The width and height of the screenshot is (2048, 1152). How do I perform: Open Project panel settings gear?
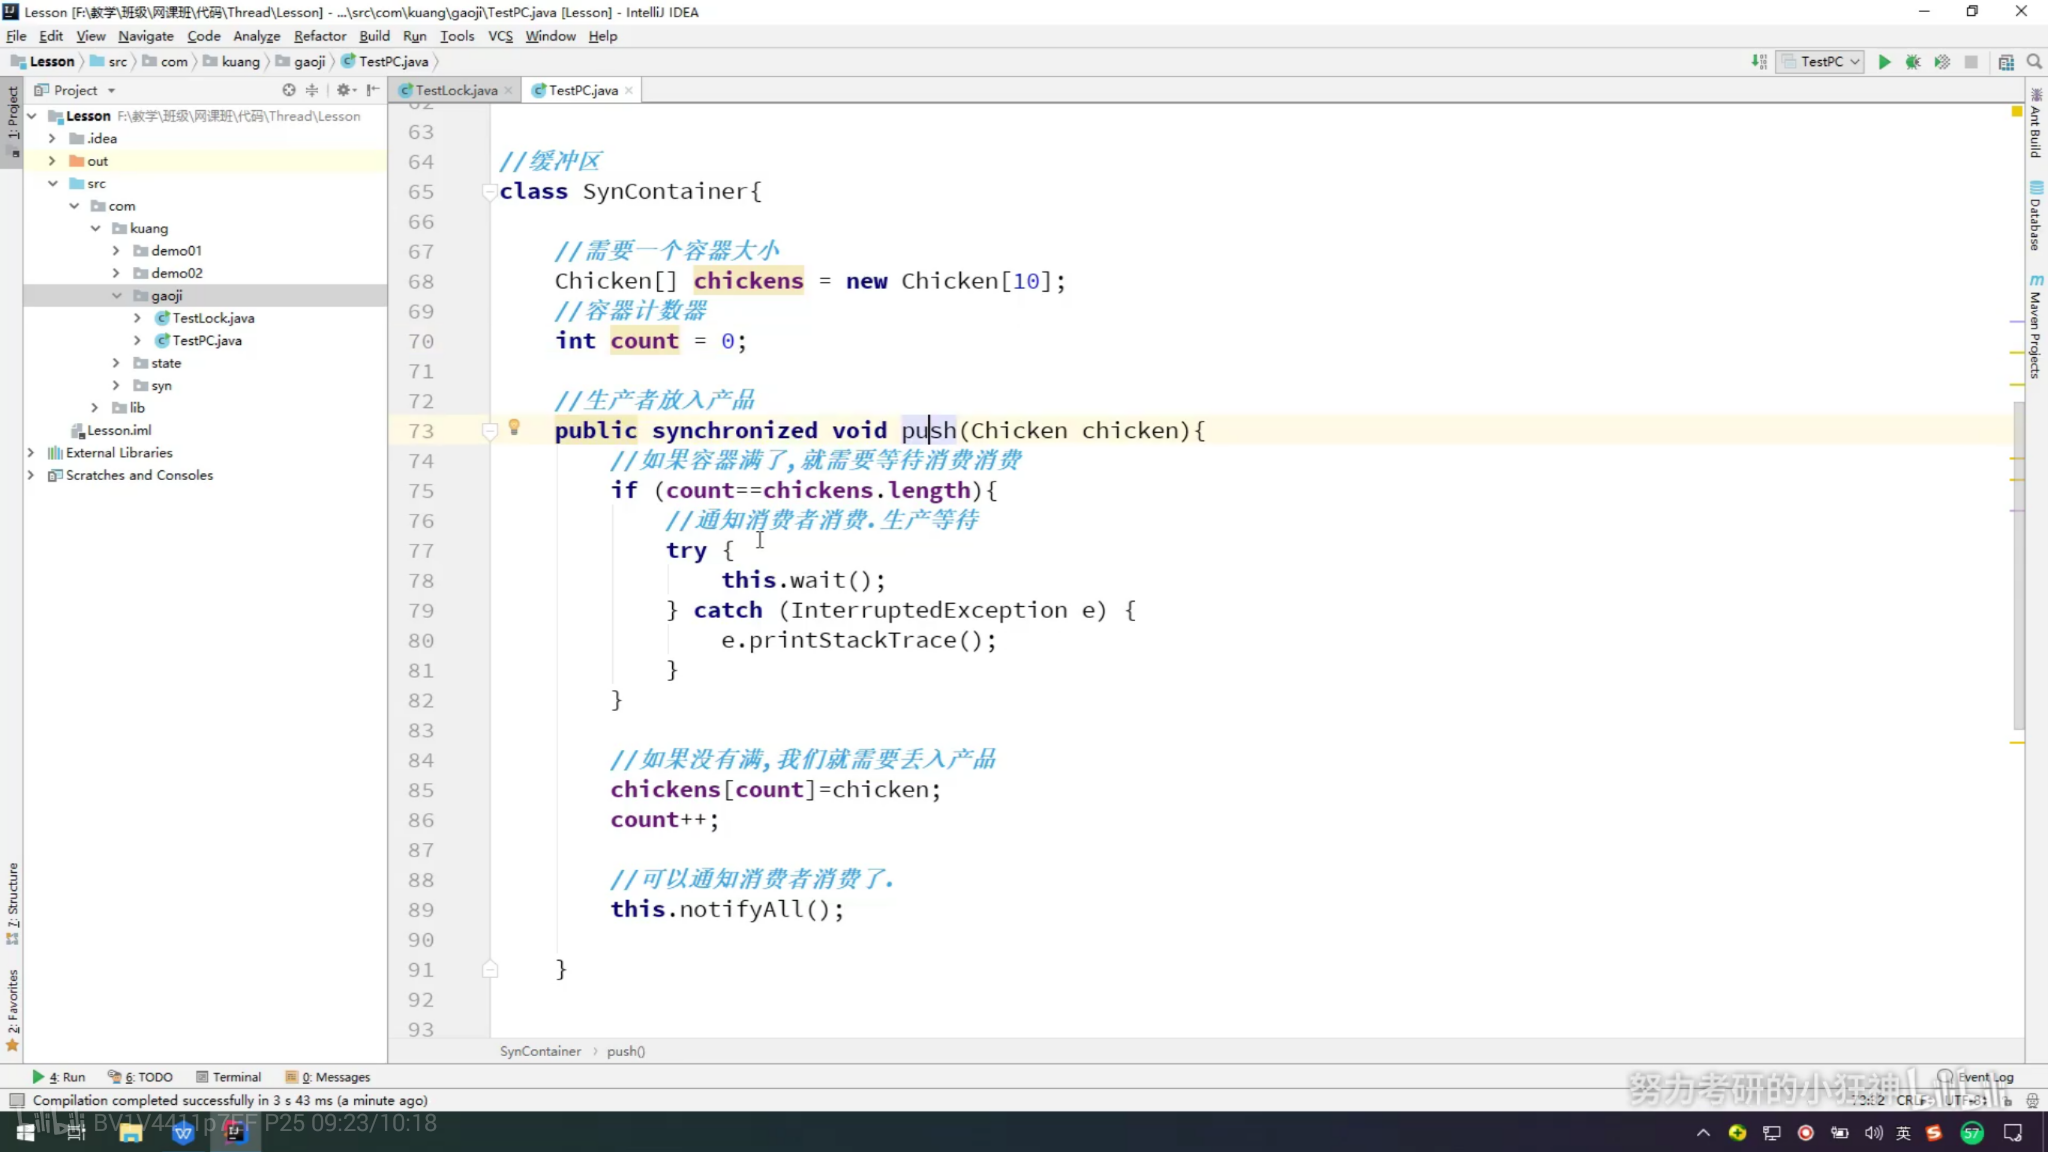point(344,90)
